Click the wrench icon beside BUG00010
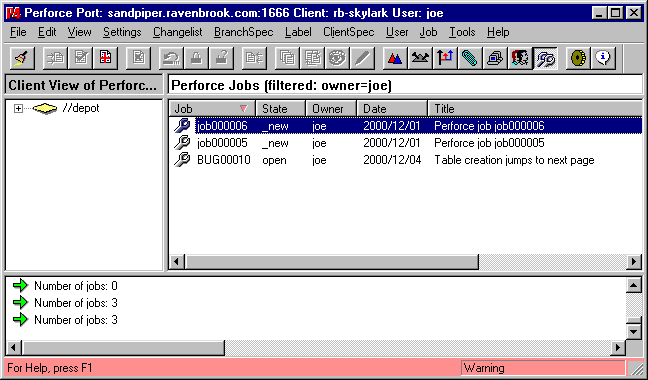This screenshot has width=648, height=380. (182, 159)
